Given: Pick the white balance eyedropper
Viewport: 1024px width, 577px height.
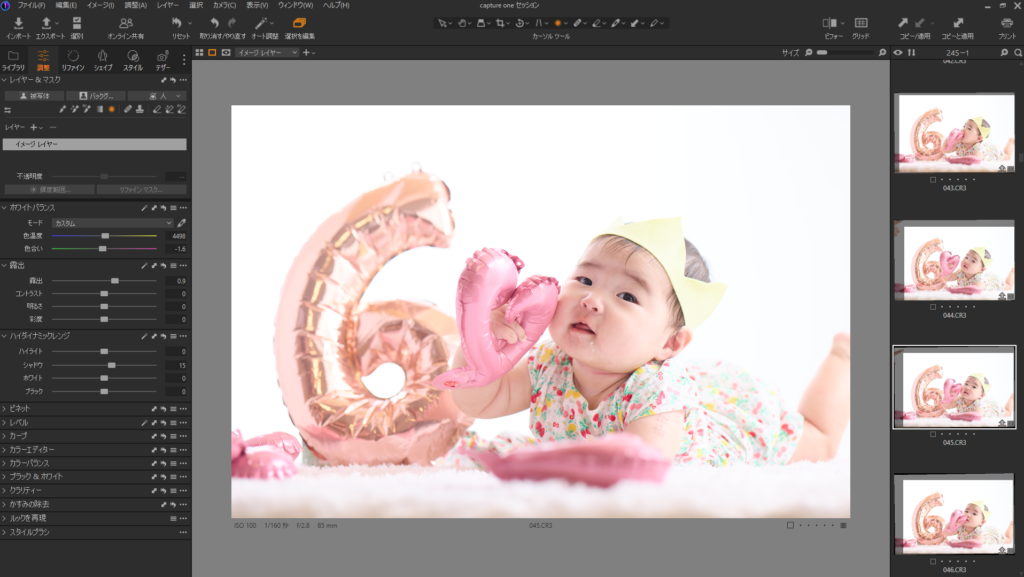Looking at the screenshot, I should [182, 223].
